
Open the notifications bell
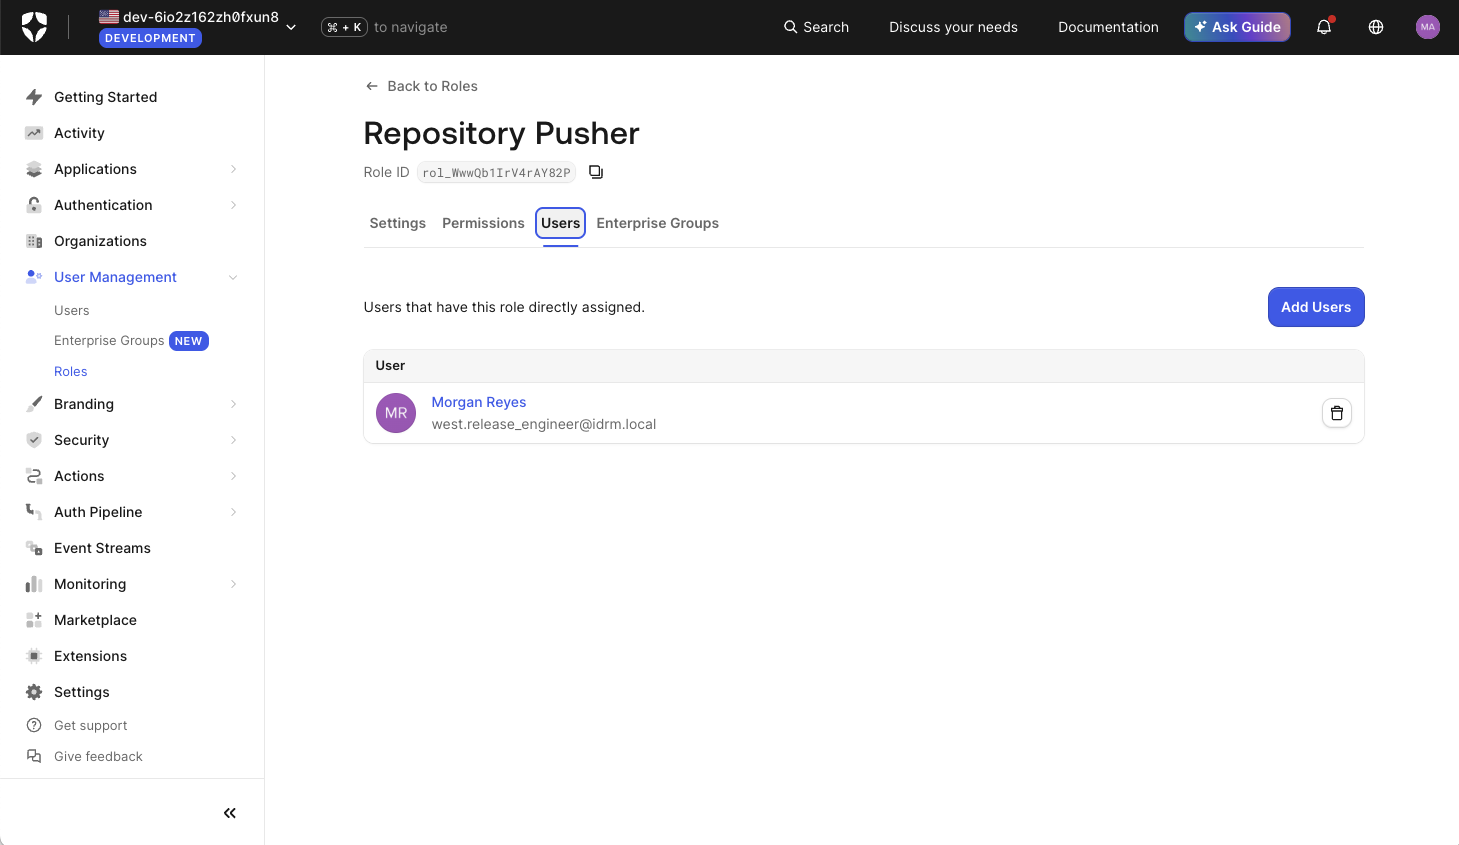point(1324,27)
